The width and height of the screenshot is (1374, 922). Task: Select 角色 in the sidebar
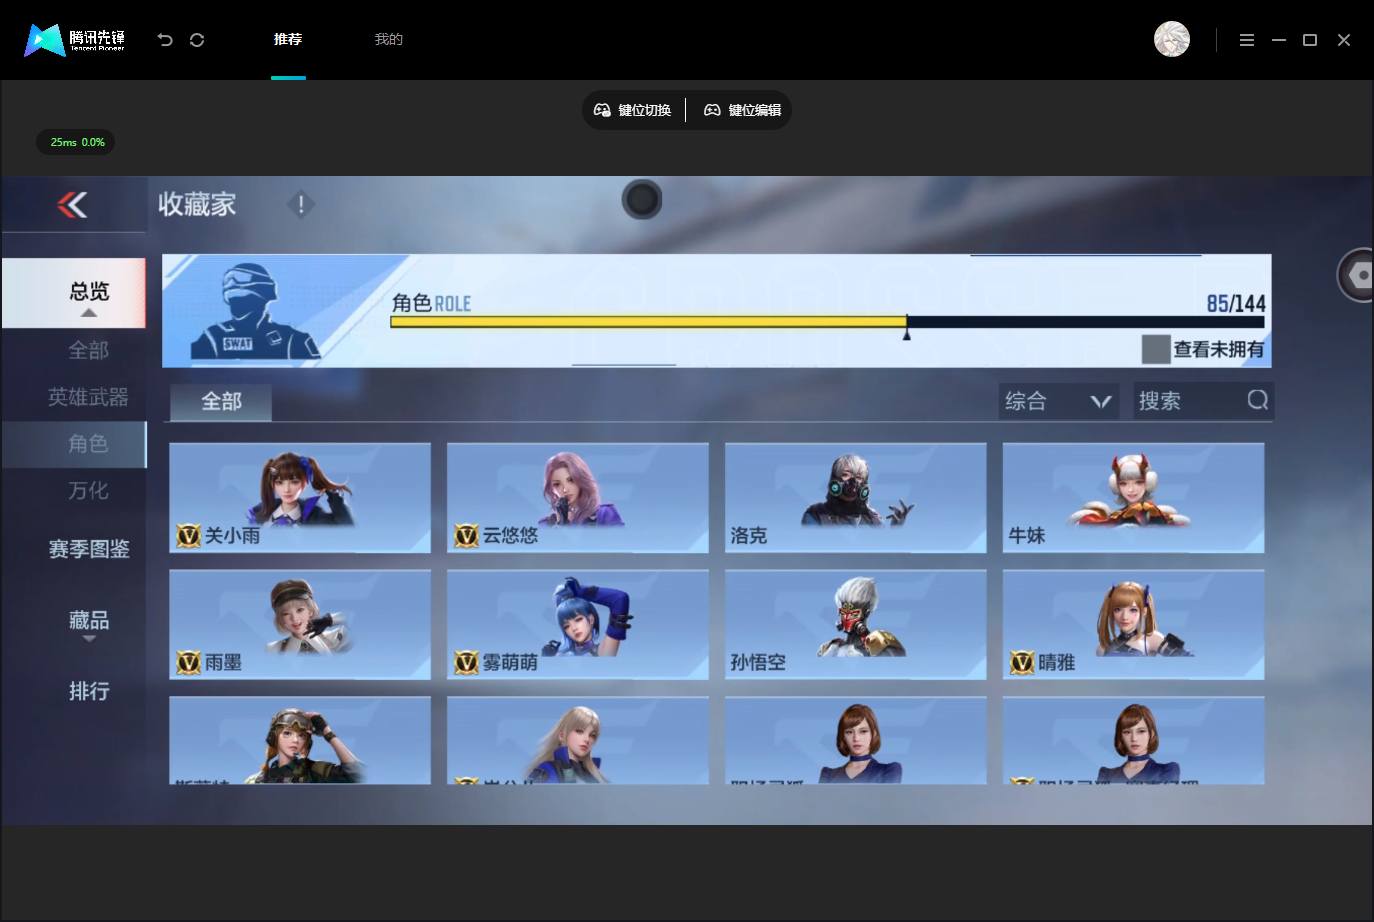[74, 444]
